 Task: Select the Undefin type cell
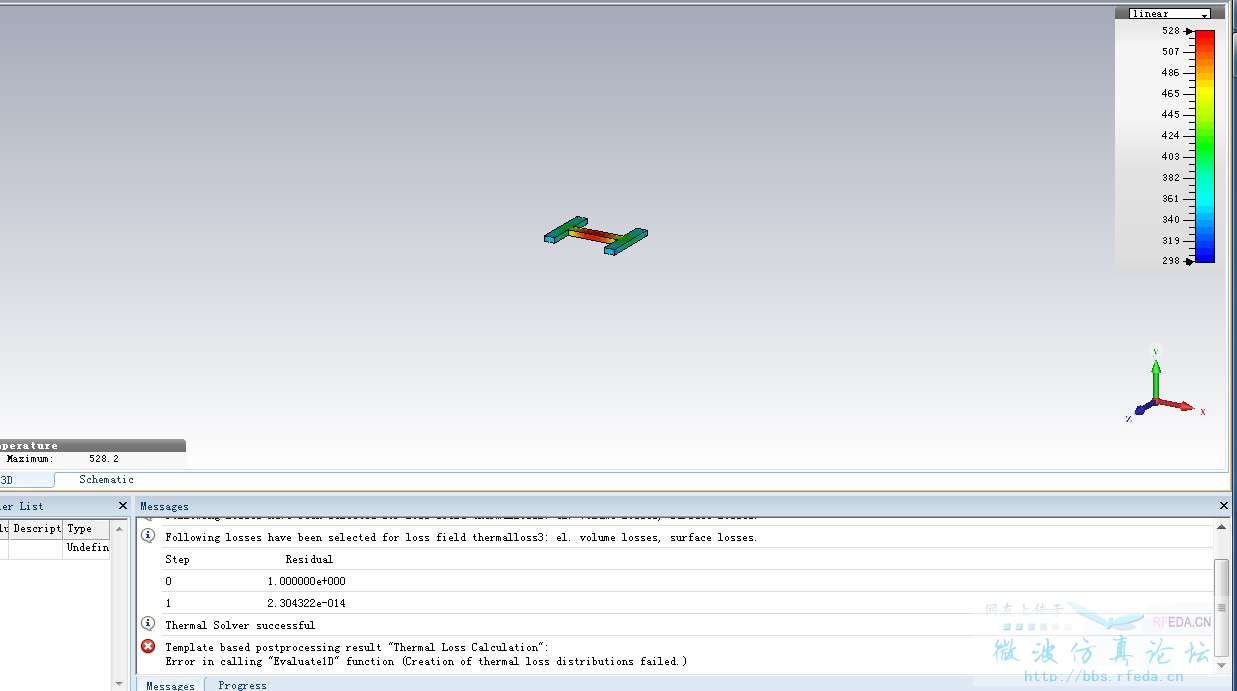point(87,548)
